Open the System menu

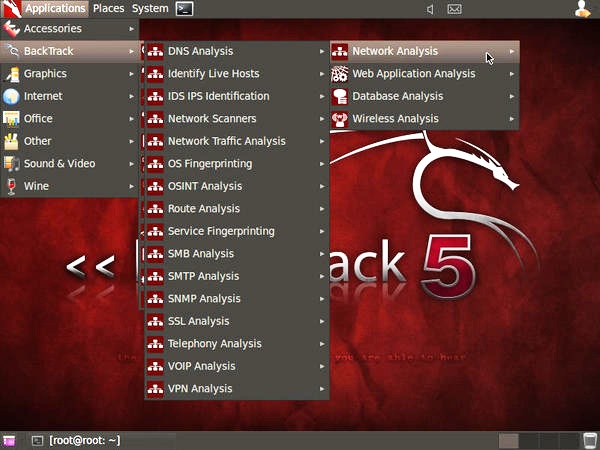(x=150, y=8)
